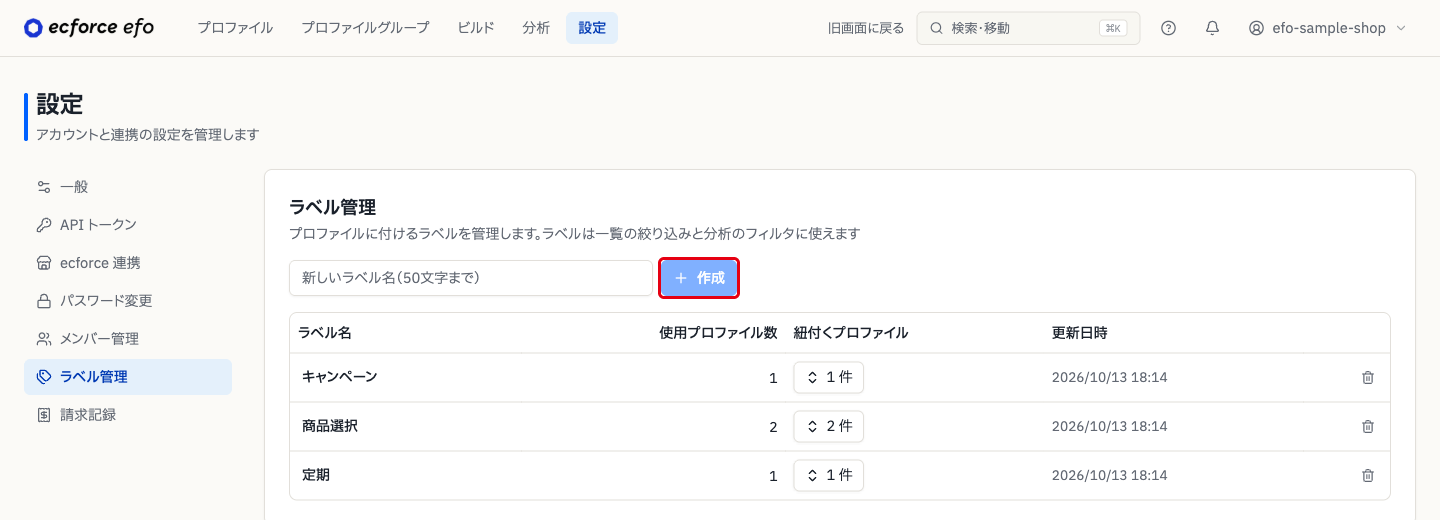Open API トークン settings page
The width and height of the screenshot is (1440, 520).
(128, 225)
